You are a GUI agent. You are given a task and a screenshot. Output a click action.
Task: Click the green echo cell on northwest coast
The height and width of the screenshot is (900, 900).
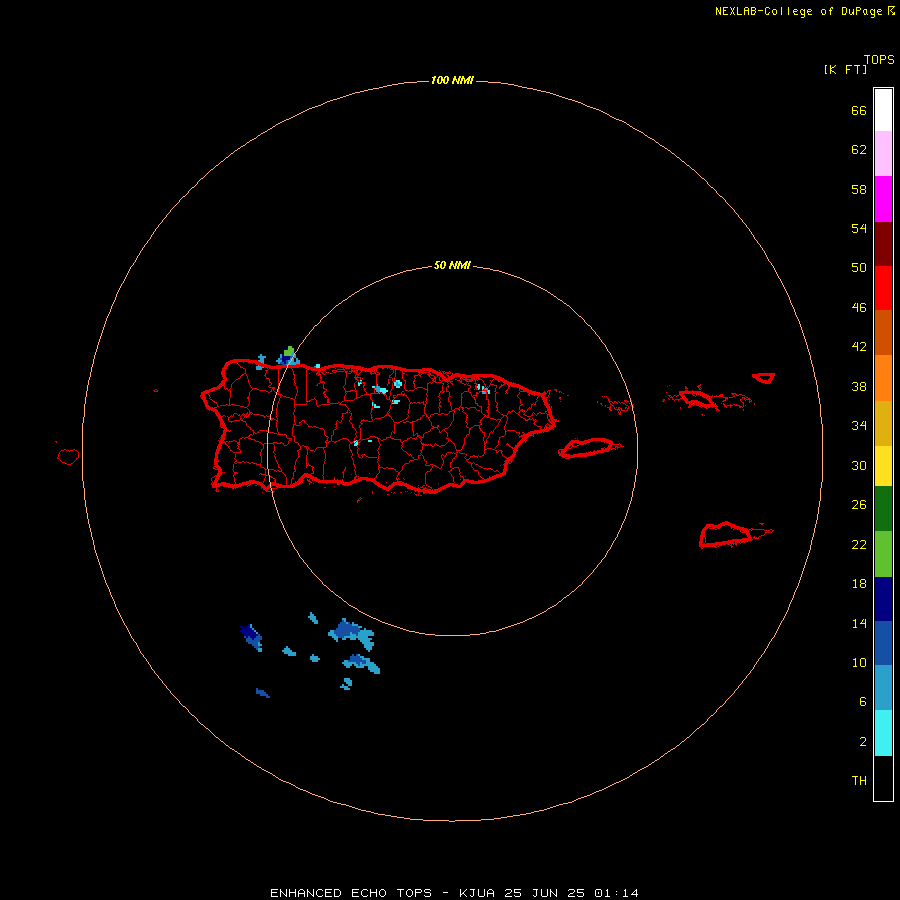(289, 351)
